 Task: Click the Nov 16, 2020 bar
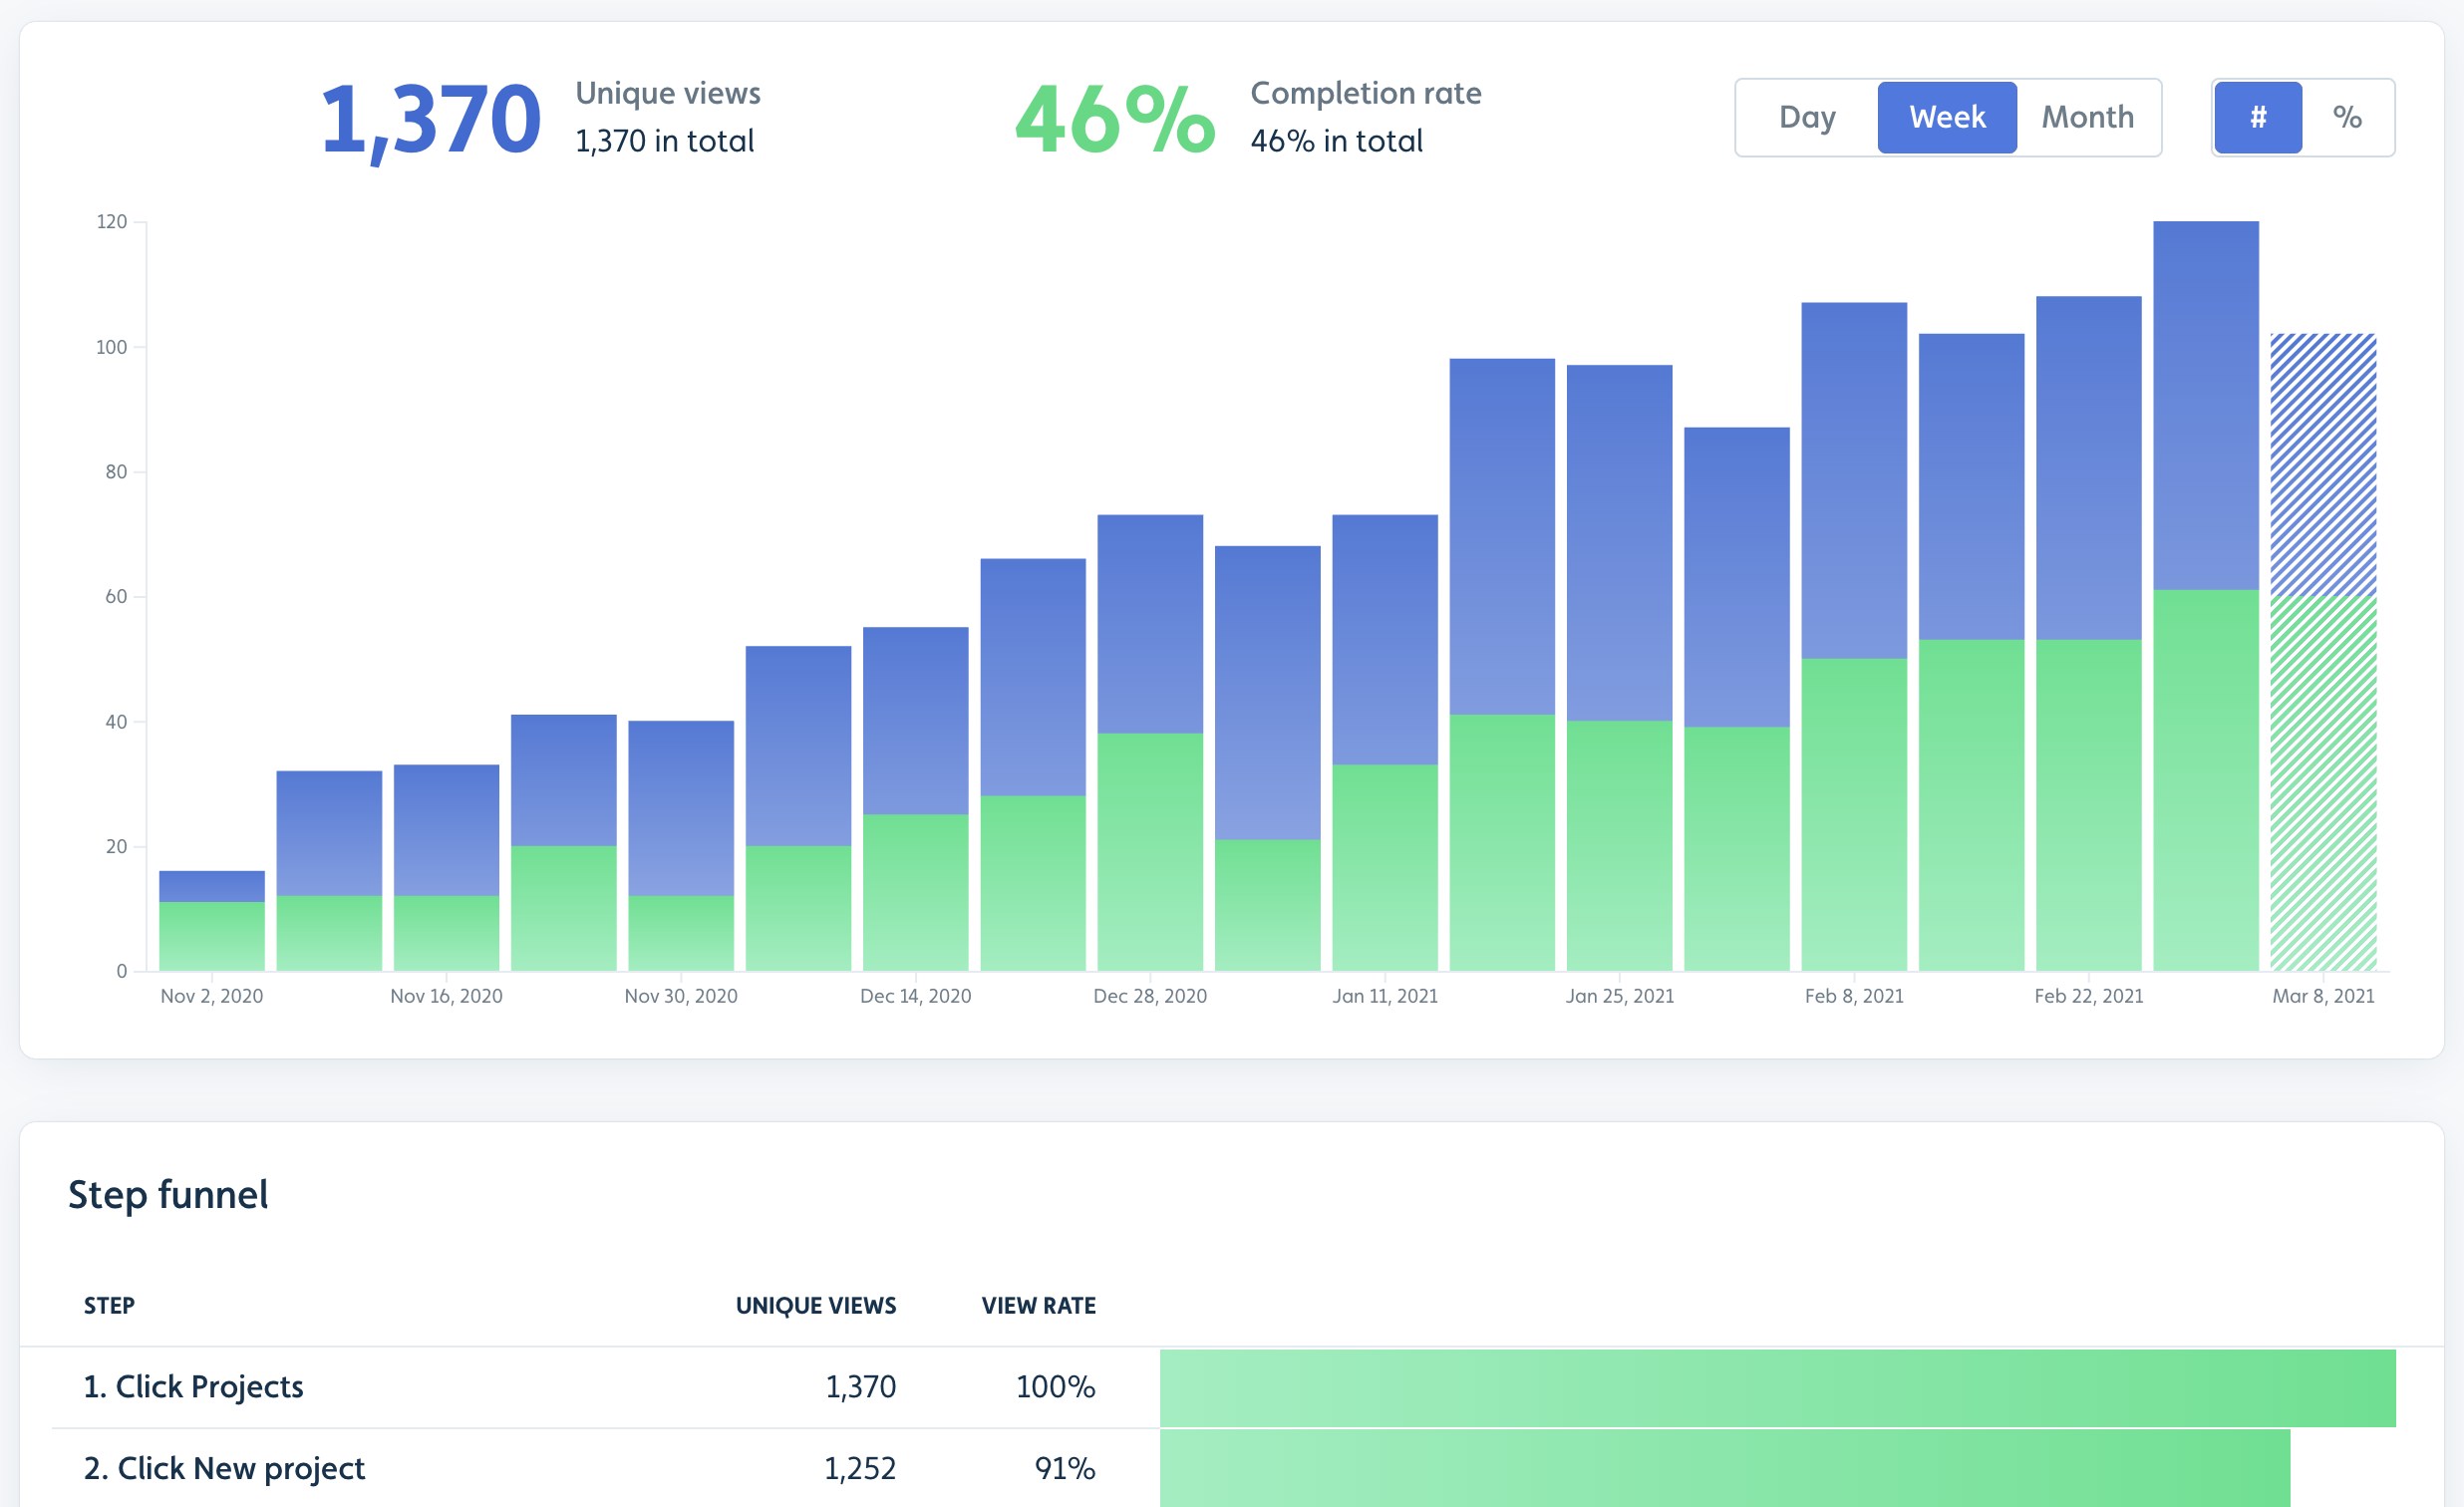[446, 868]
